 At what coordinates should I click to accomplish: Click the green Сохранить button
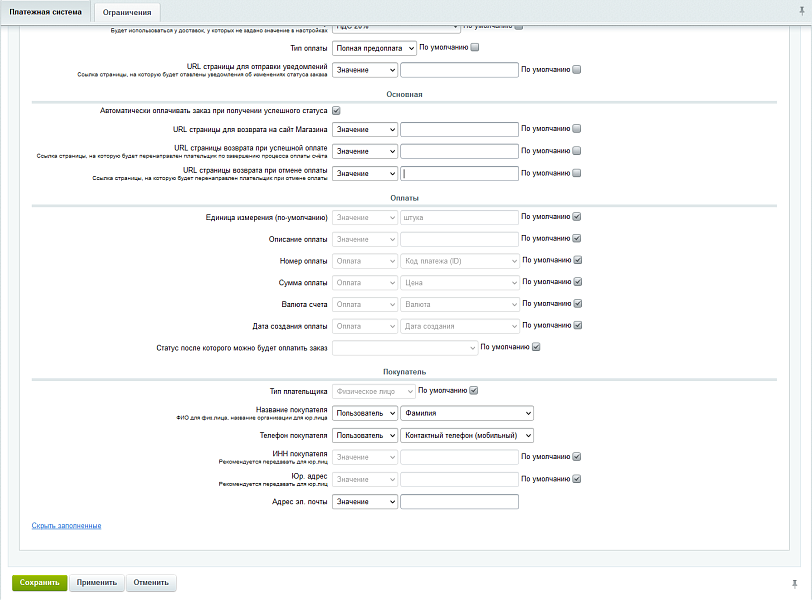39,582
